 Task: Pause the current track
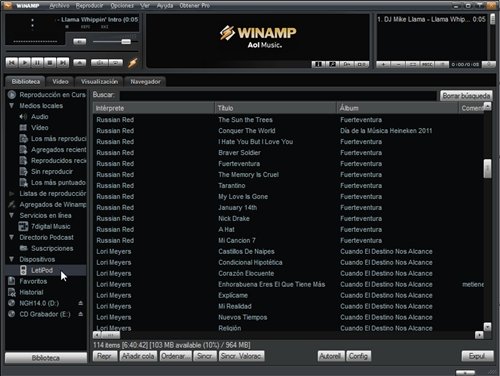coord(37,62)
